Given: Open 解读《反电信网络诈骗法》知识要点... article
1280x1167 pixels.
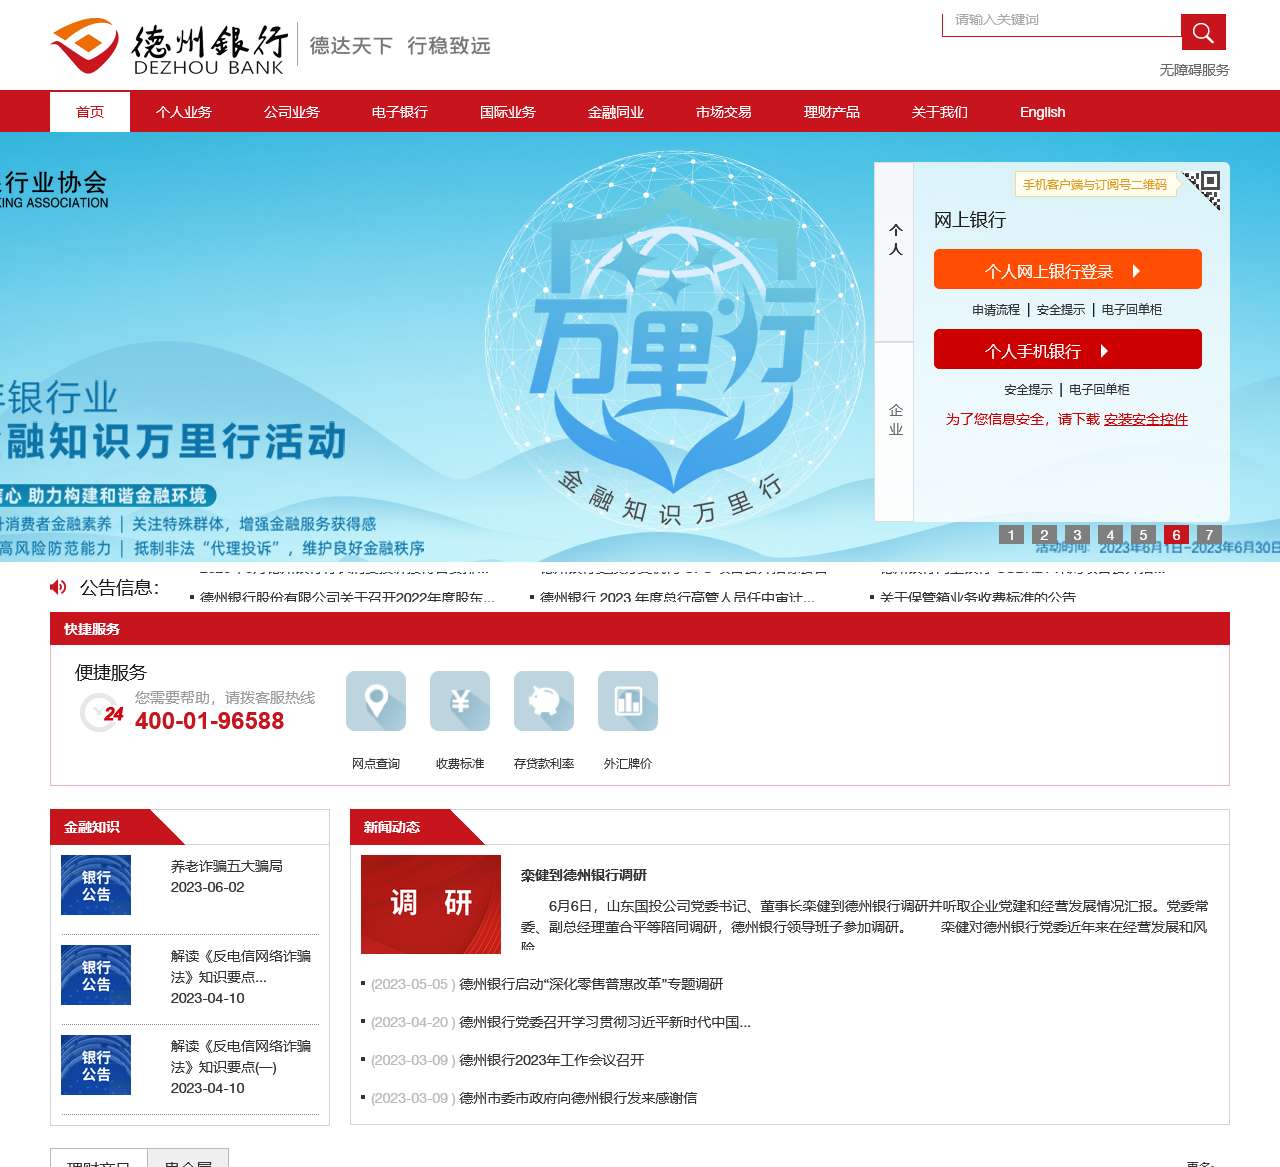Looking at the screenshot, I should coord(241,966).
